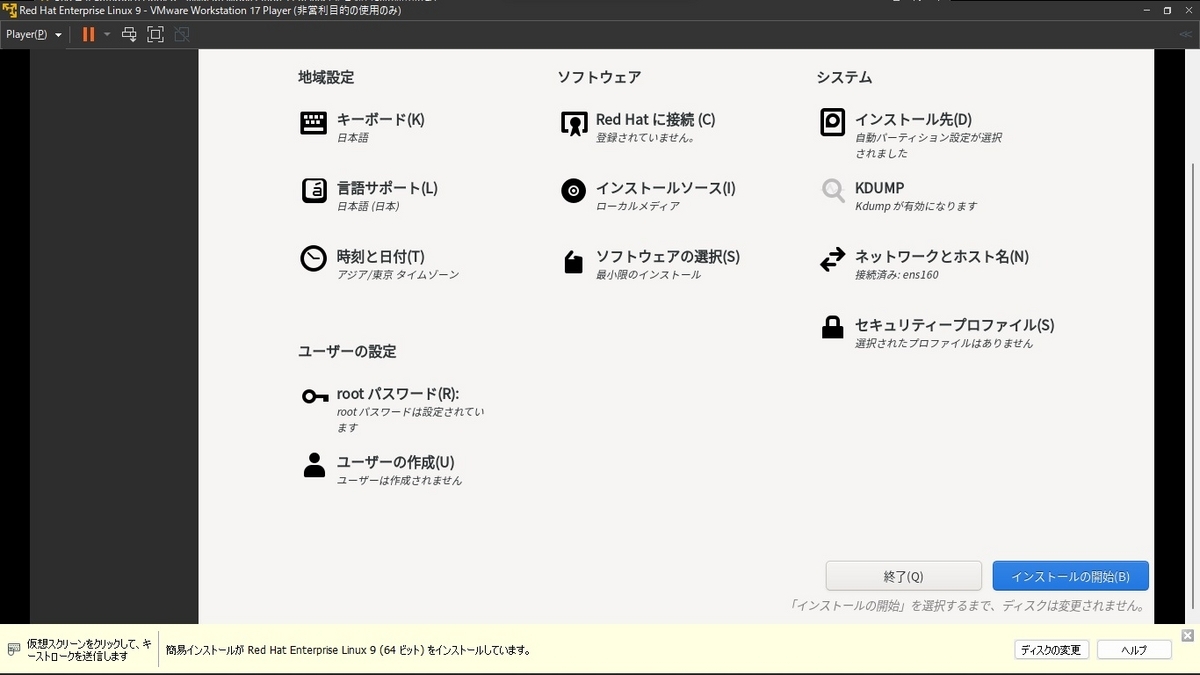1200x675 pixels.
Task: Click the 地域設定 section heading
Action: click(x=326, y=77)
